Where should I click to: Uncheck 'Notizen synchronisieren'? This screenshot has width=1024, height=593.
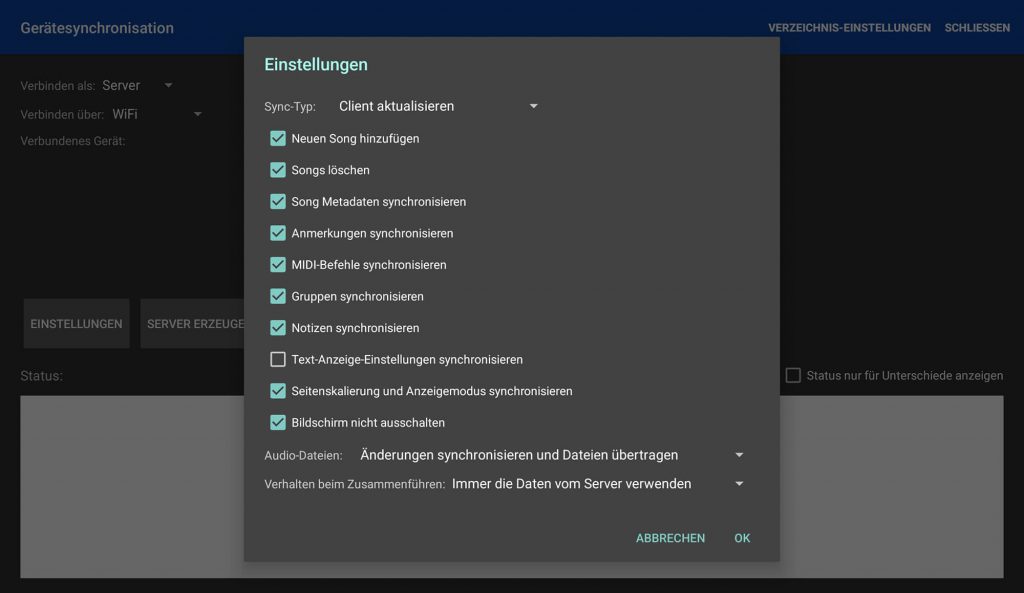point(277,327)
